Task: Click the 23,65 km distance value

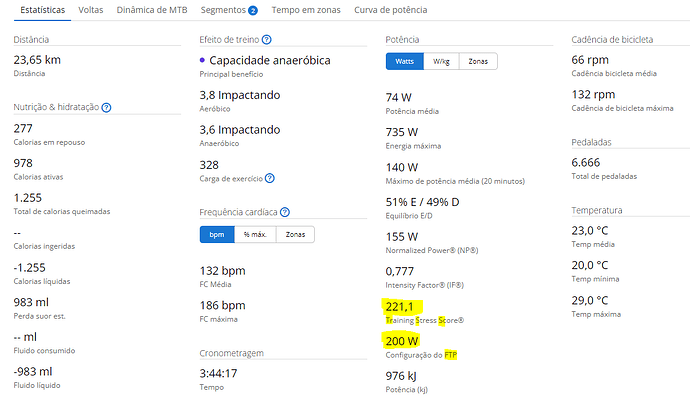Action: 37,60
